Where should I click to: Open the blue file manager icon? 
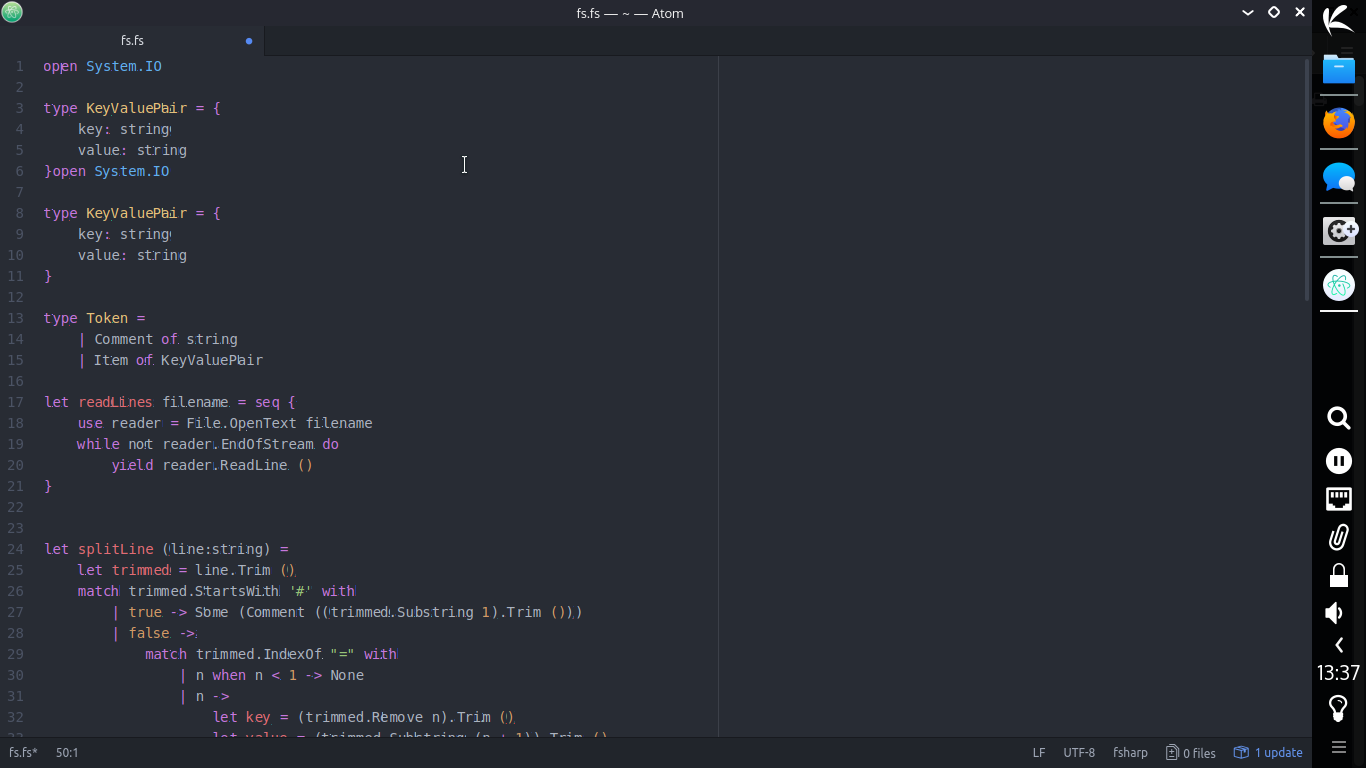[1338, 69]
